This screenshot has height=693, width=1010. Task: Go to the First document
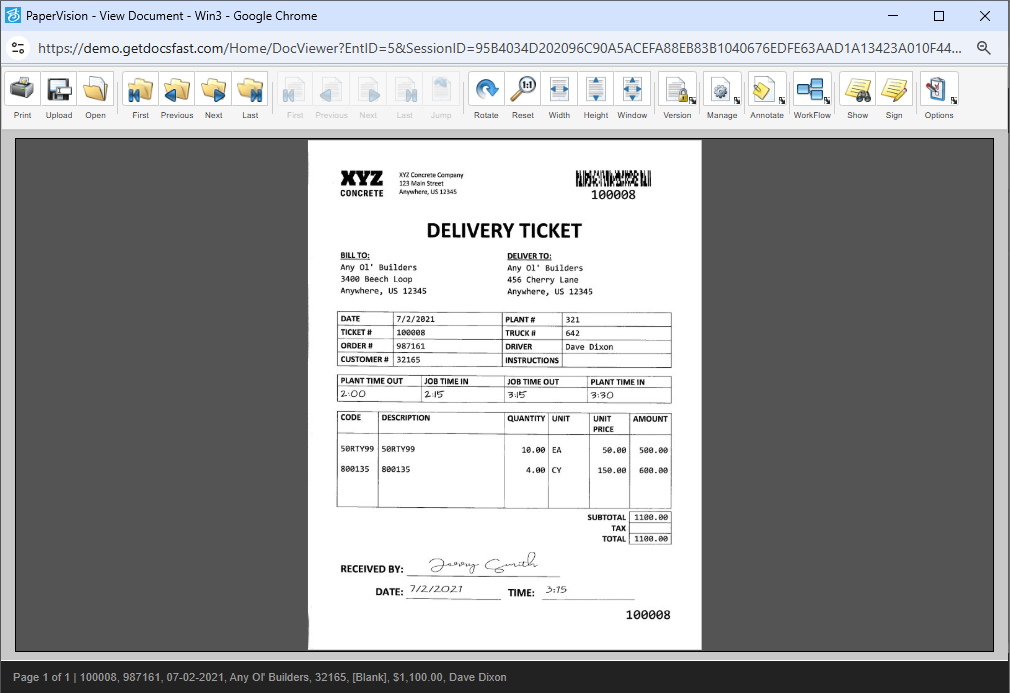tap(141, 91)
